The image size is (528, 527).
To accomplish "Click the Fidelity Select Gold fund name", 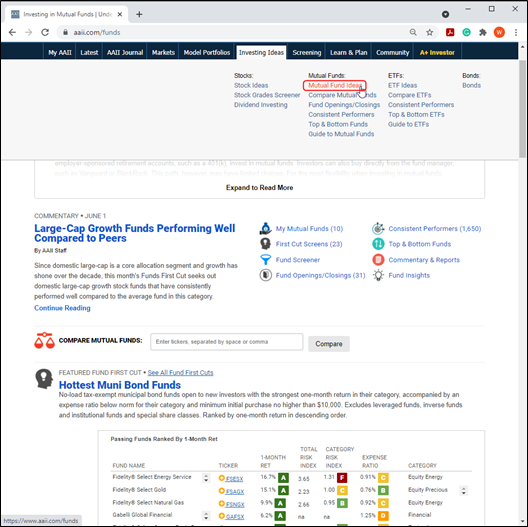I will [x=139, y=490].
